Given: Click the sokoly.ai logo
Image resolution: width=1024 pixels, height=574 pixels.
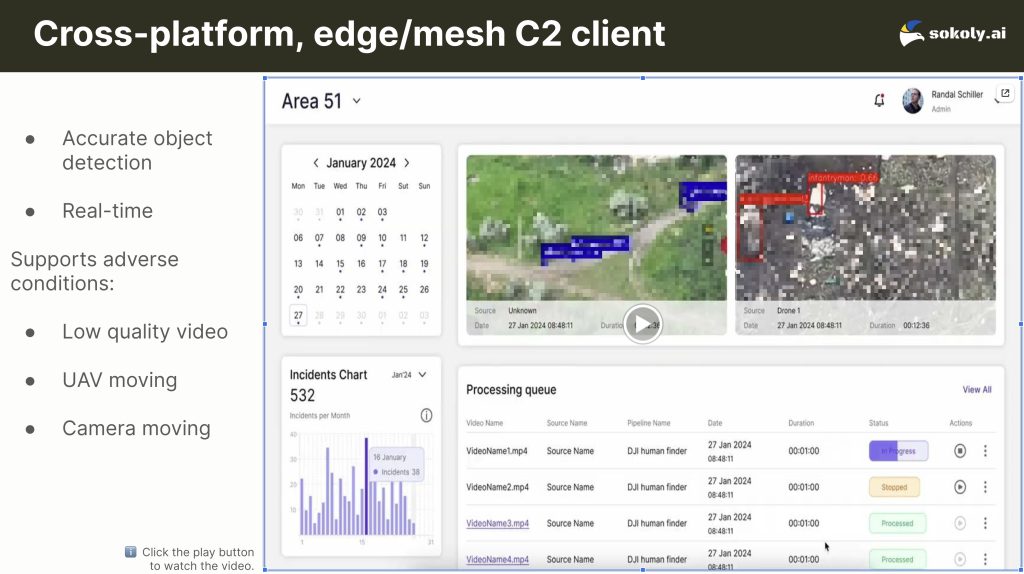Looking at the screenshot, I should (x=953, y=33).
